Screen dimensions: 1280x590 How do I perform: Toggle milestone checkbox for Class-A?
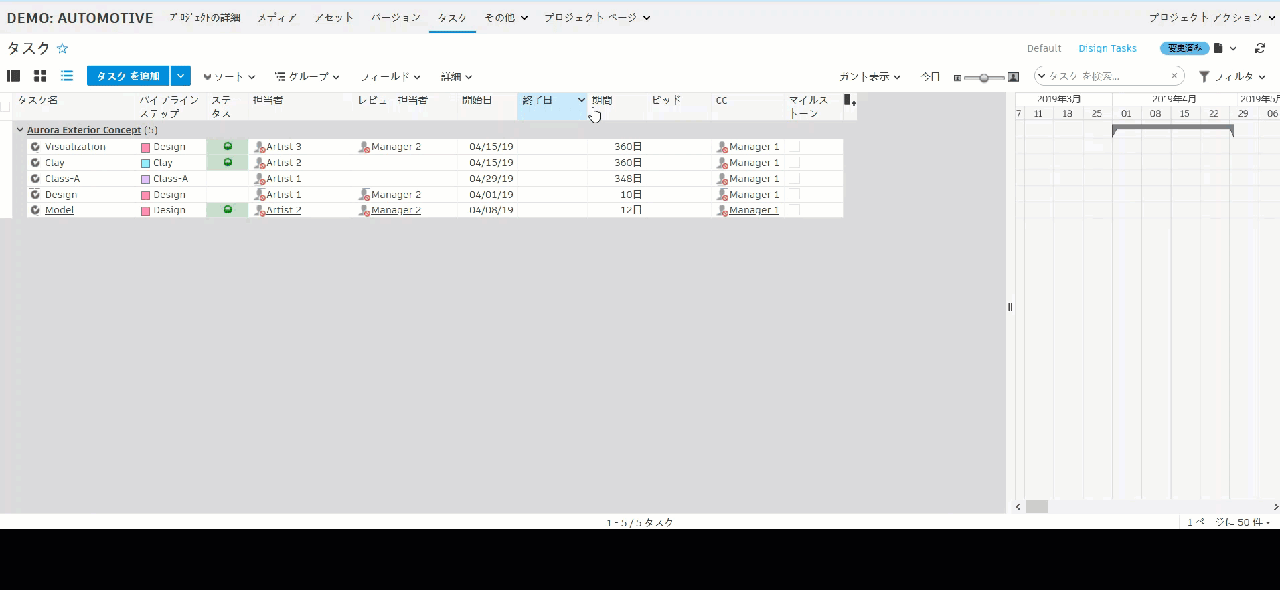(794, 178)
